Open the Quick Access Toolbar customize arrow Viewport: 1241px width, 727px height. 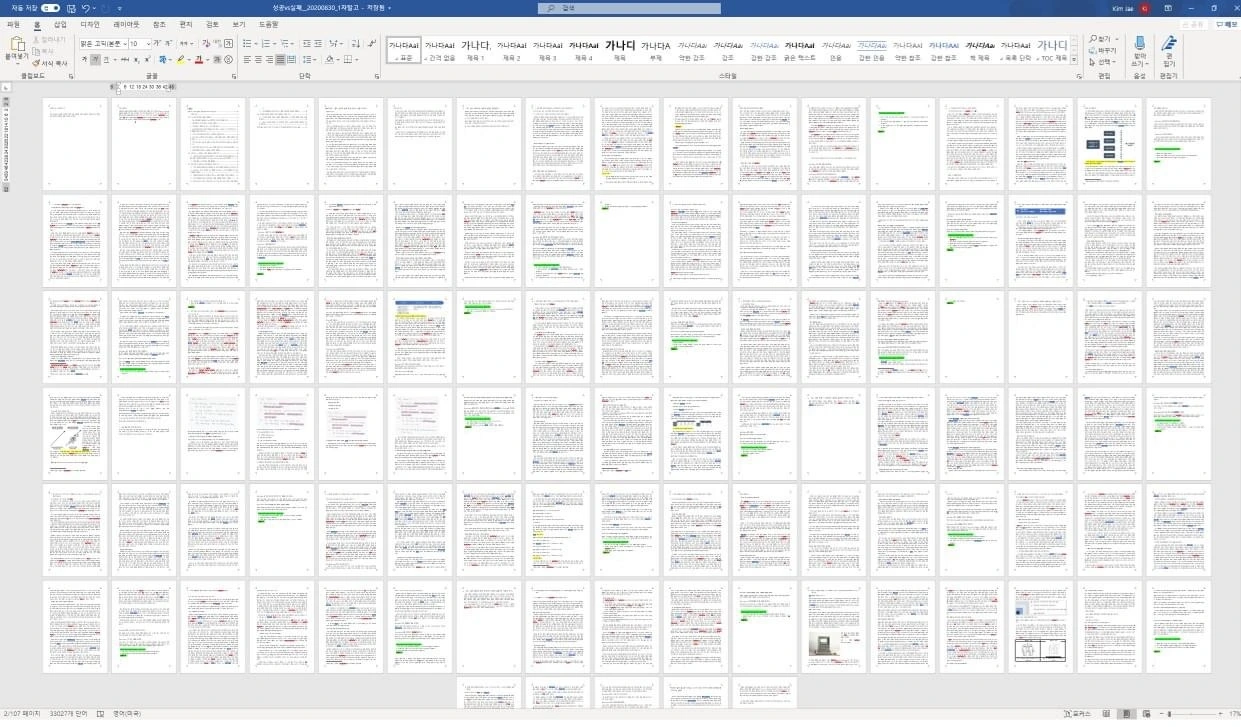[119, 8]
